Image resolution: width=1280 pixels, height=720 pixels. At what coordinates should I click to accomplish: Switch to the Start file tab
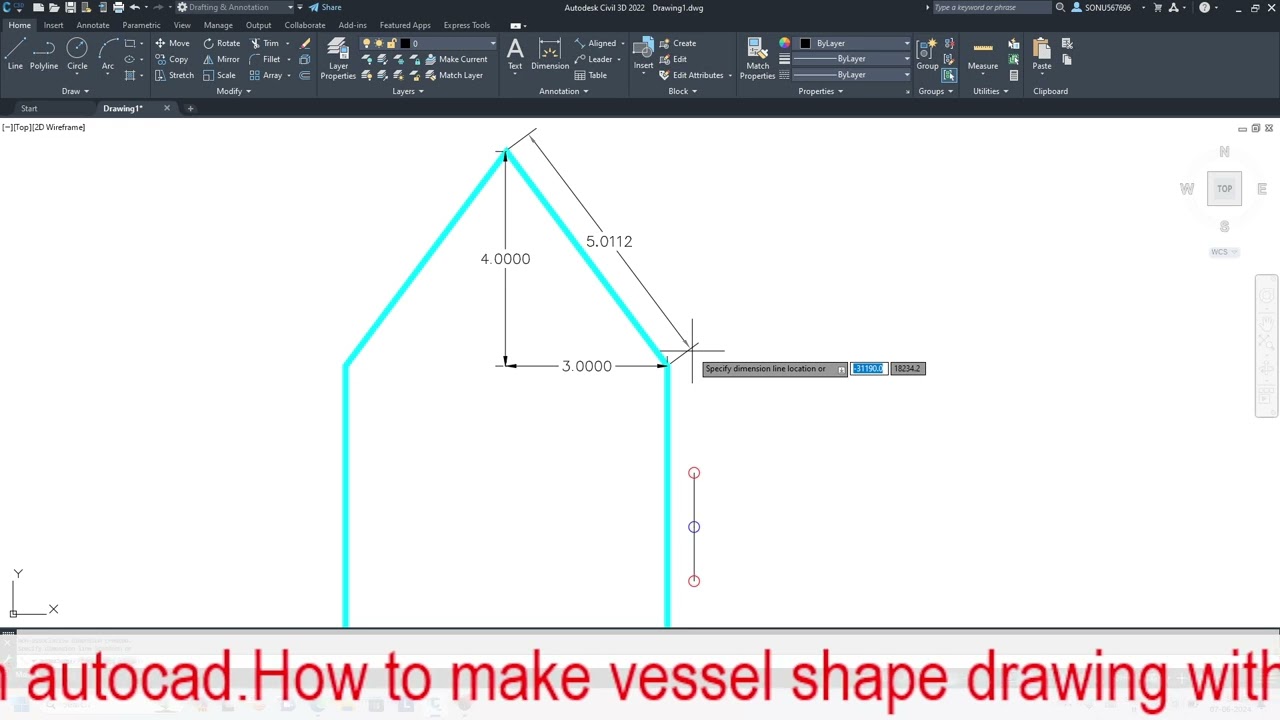point(29,108)
